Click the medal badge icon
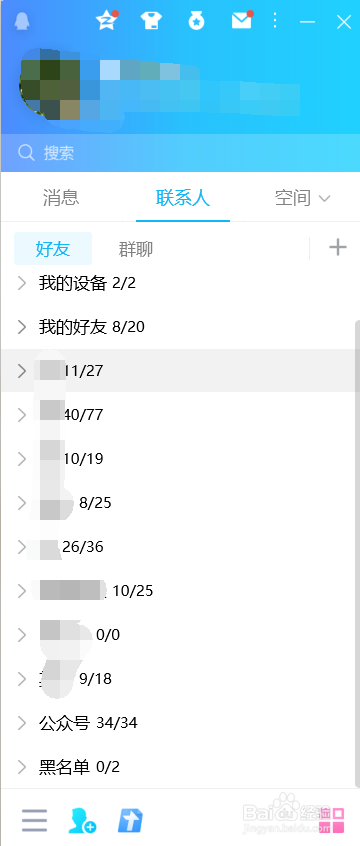 (196, 21)
